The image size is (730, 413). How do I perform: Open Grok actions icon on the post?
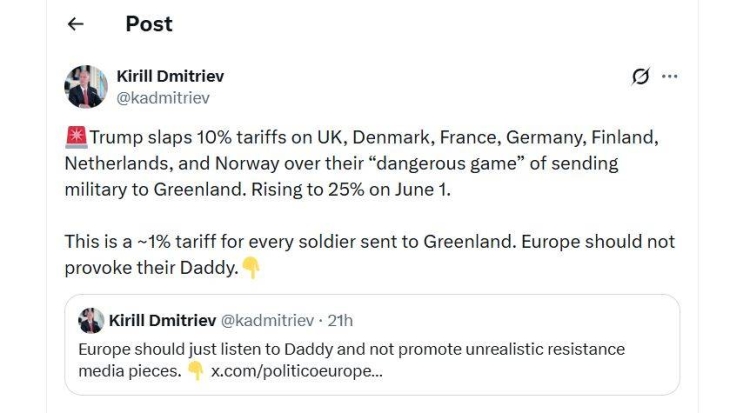click(640, 77)
